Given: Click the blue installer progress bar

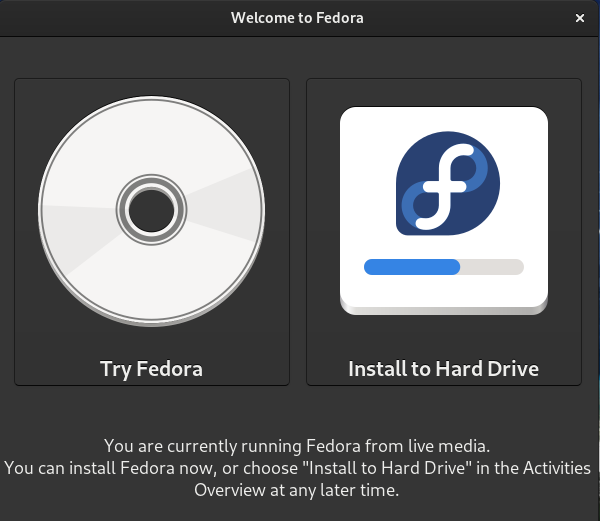Looking at the screenshot, I should [x=444, y=267].
